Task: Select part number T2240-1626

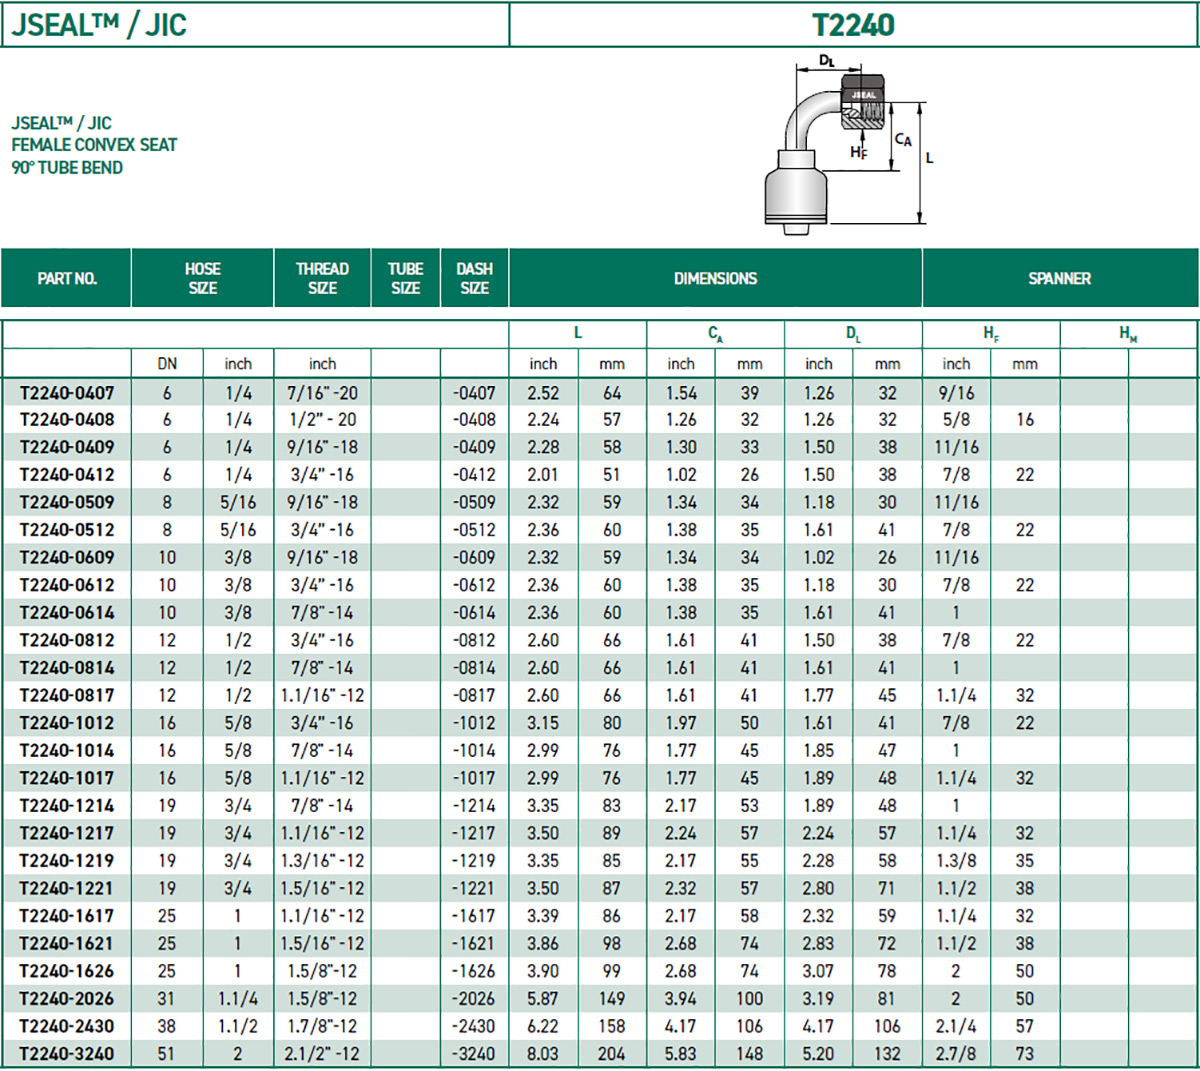Action: pyautogui.click(x=67, y=971)
